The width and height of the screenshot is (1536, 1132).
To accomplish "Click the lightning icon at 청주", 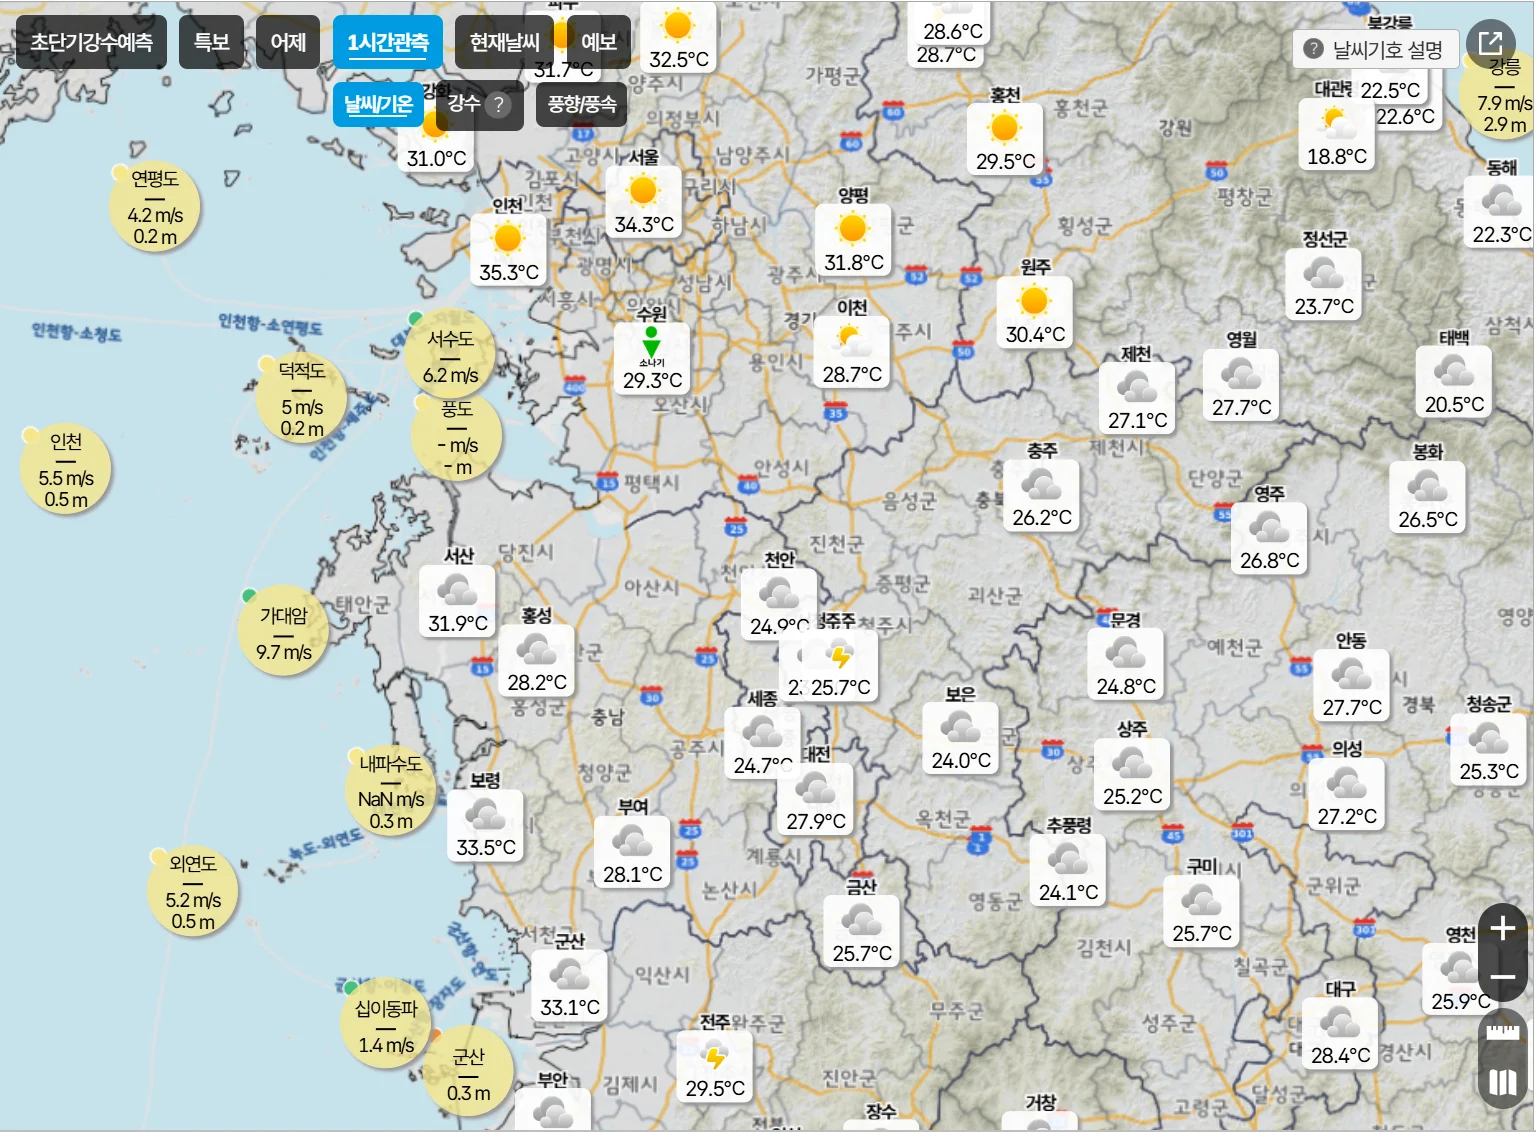I will 840,656.
